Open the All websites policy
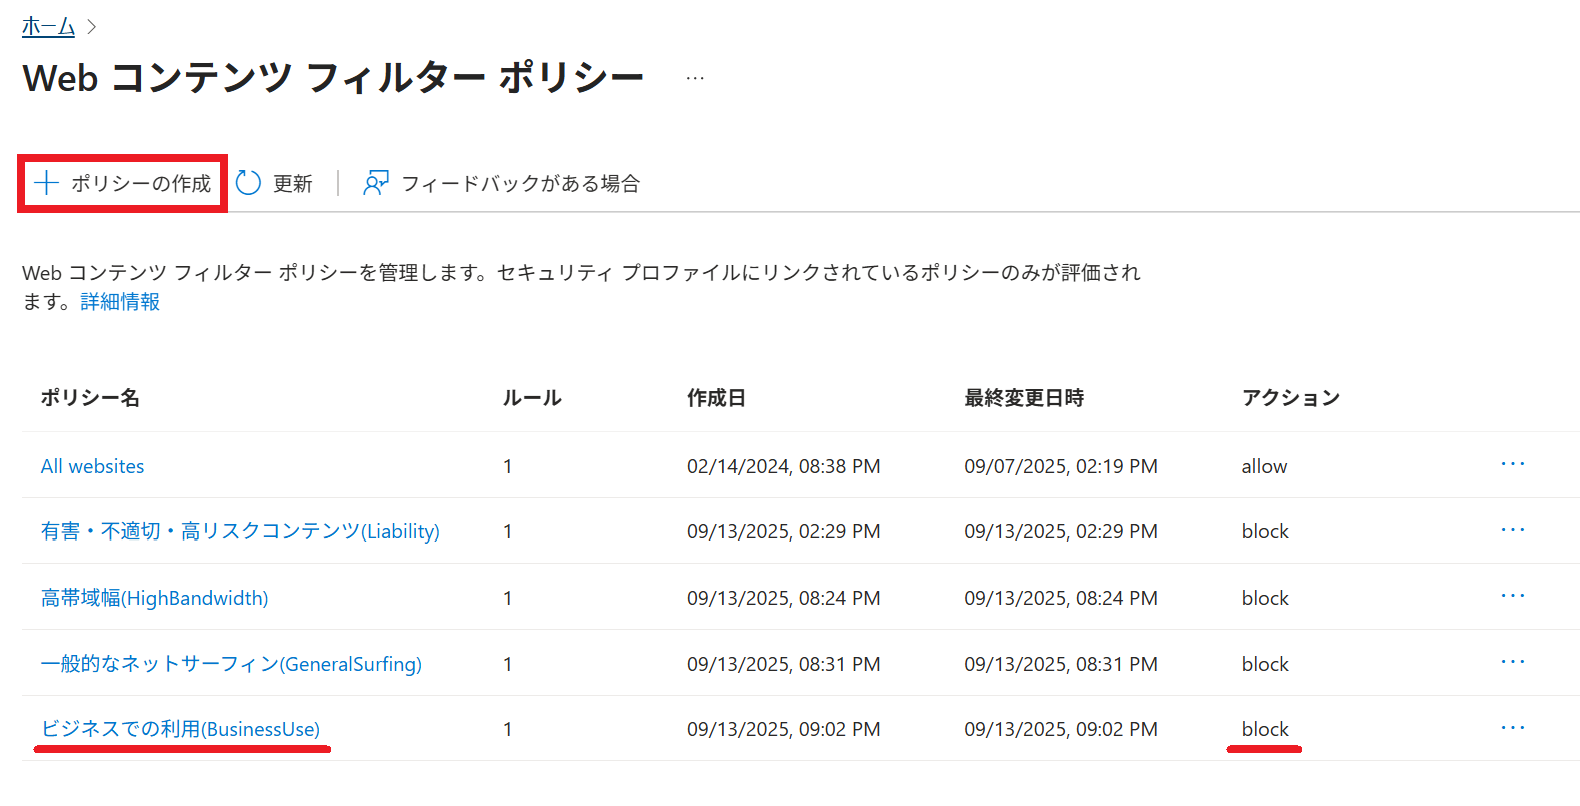The width and height of the screenshot is (1580, 806). pyautogui.click(x=92, y=466)
